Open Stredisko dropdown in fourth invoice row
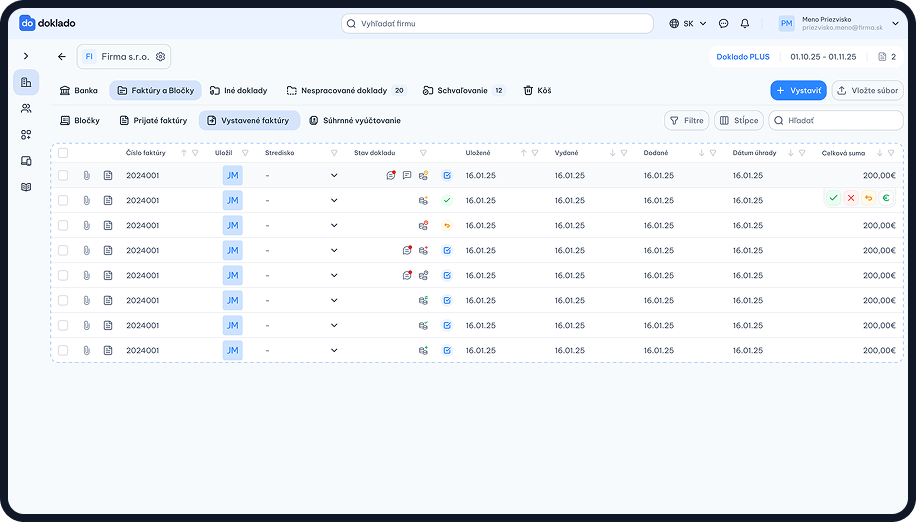This screenshot has width=916, height=522. tap(334, 250)
